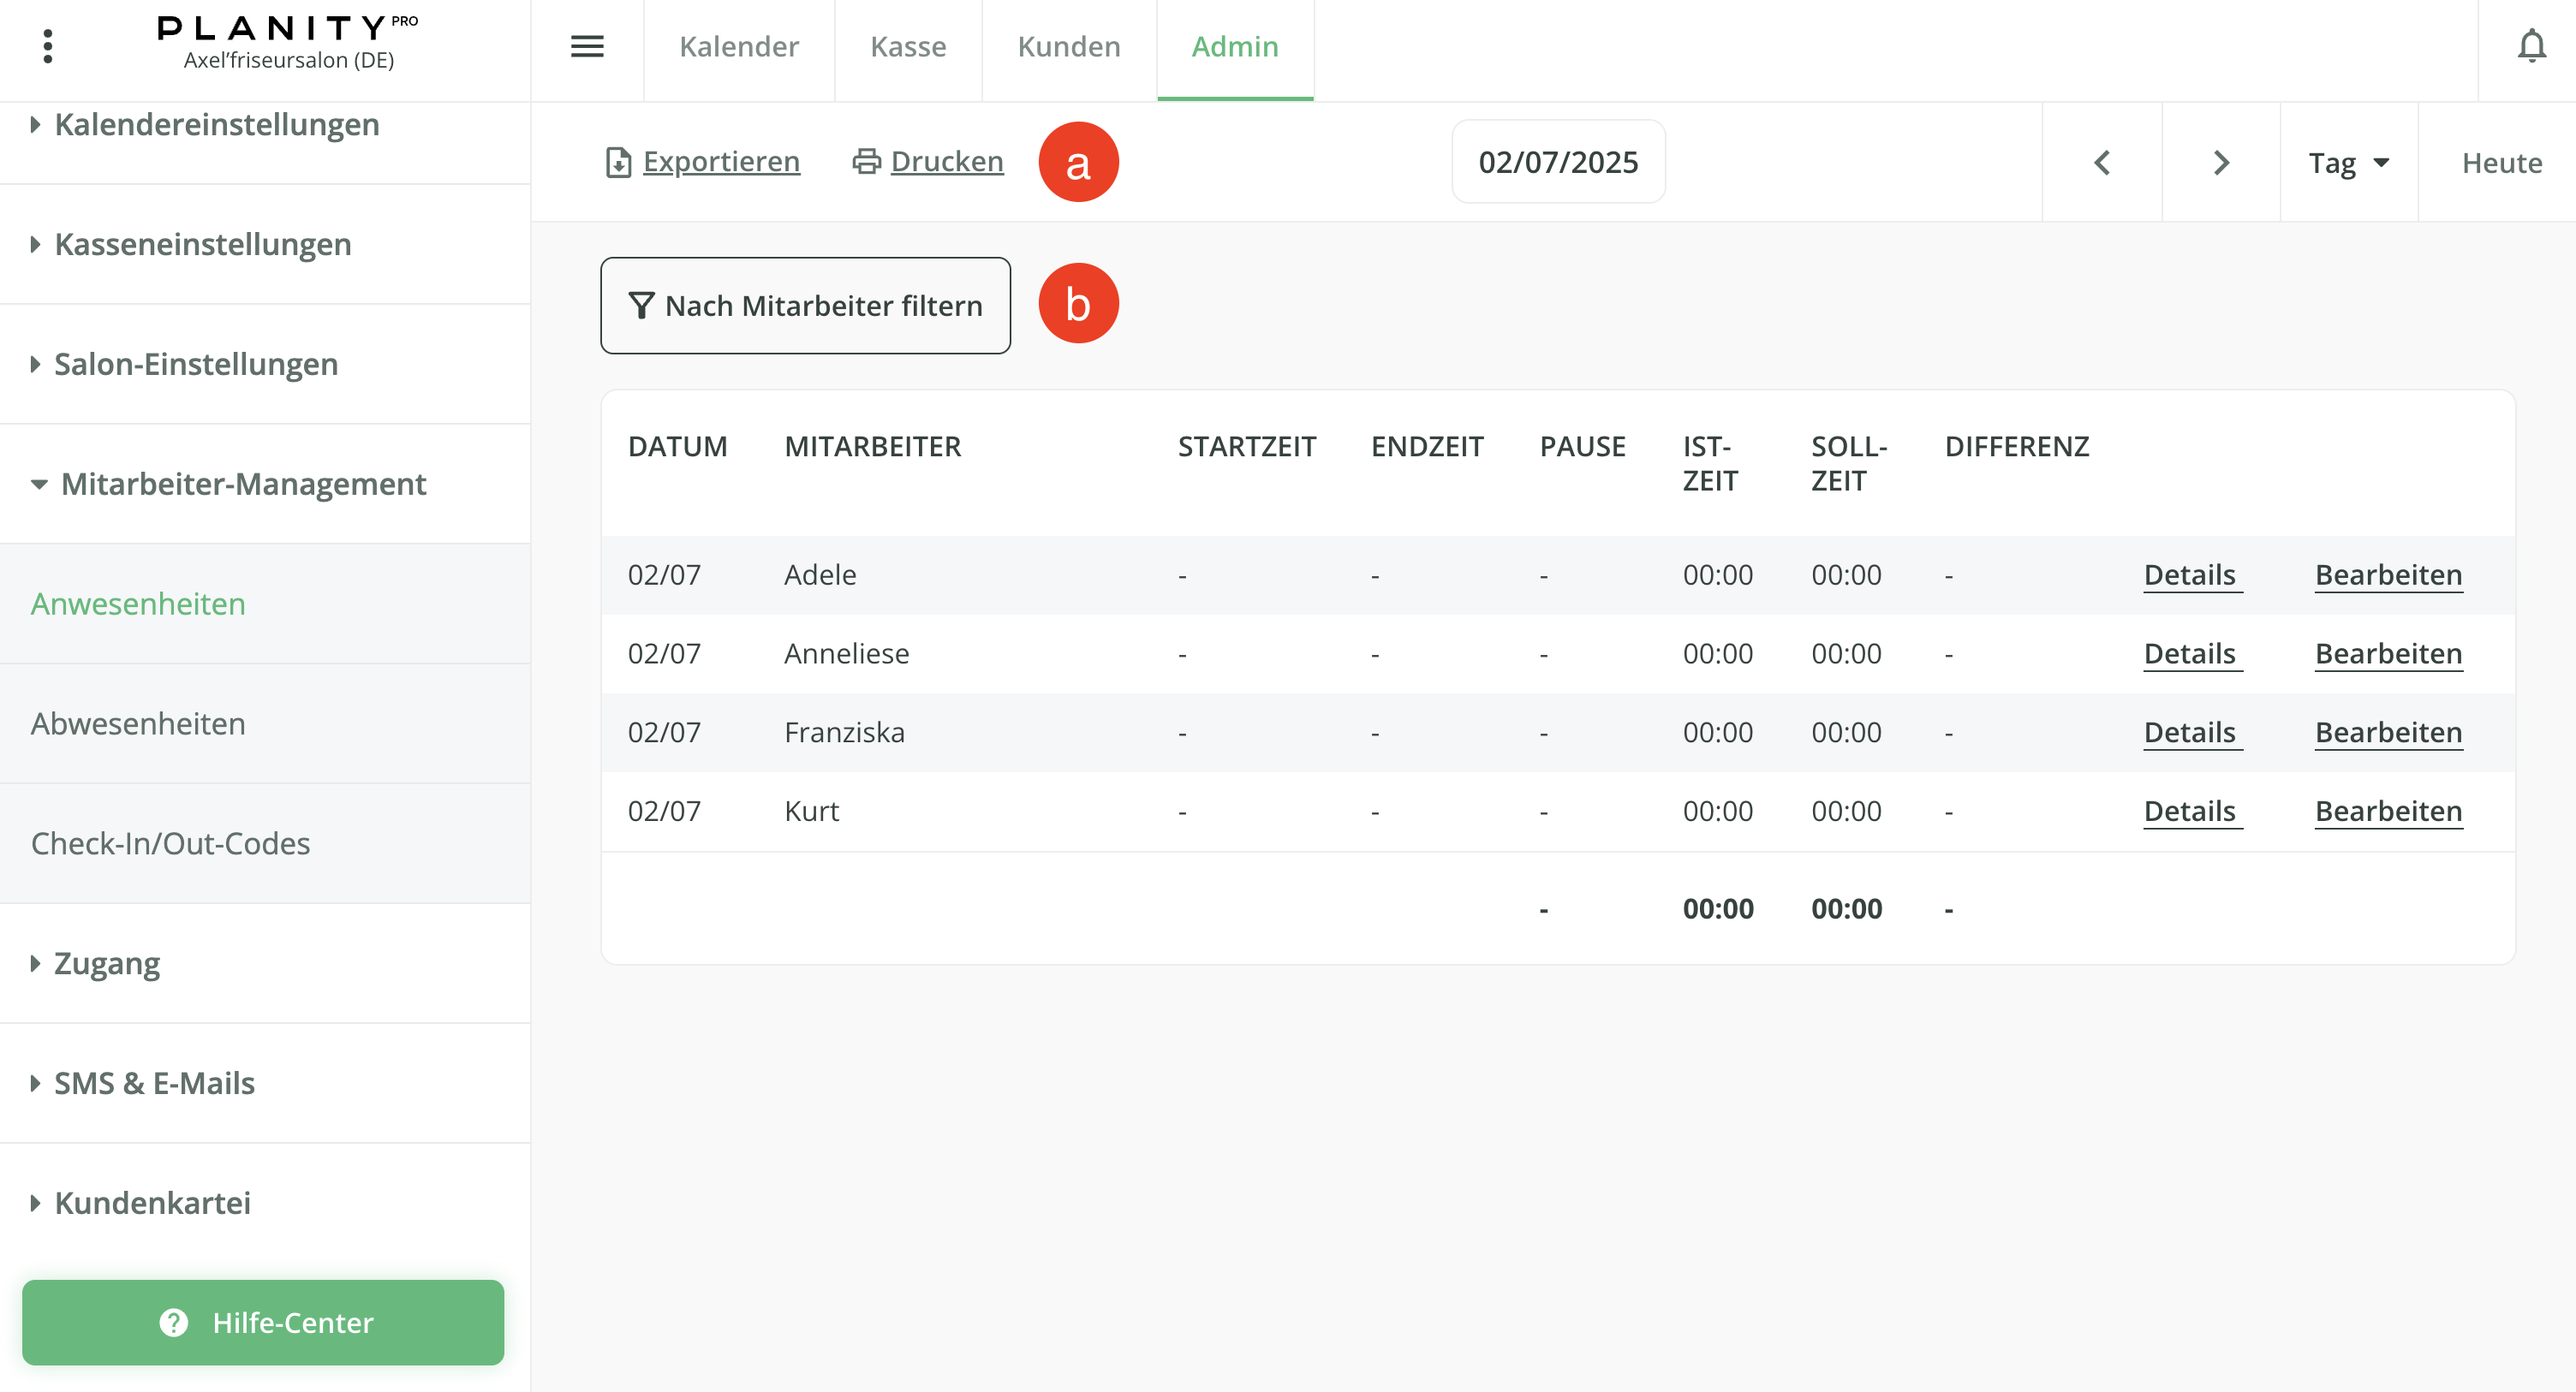Open Details for Franziska's attendance row
Image resolution: width=2576 pixels, height=1392 pixels.
click(2191, 732)
